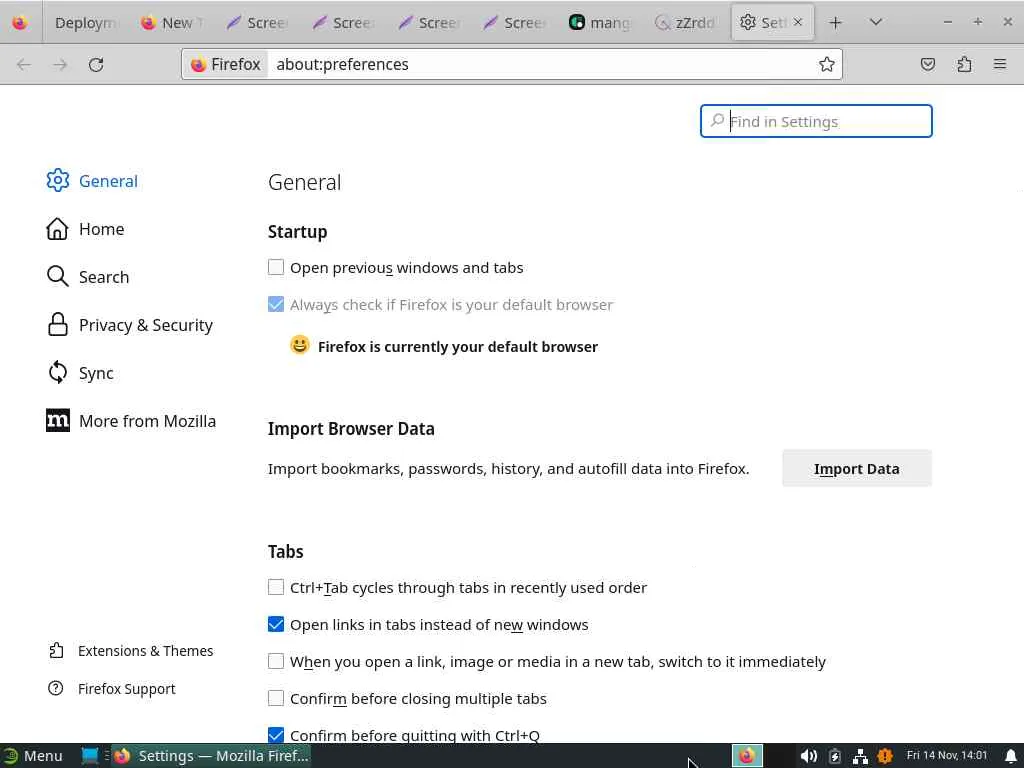
Task: Open a new tab with plus button
Action: point(835,23)
